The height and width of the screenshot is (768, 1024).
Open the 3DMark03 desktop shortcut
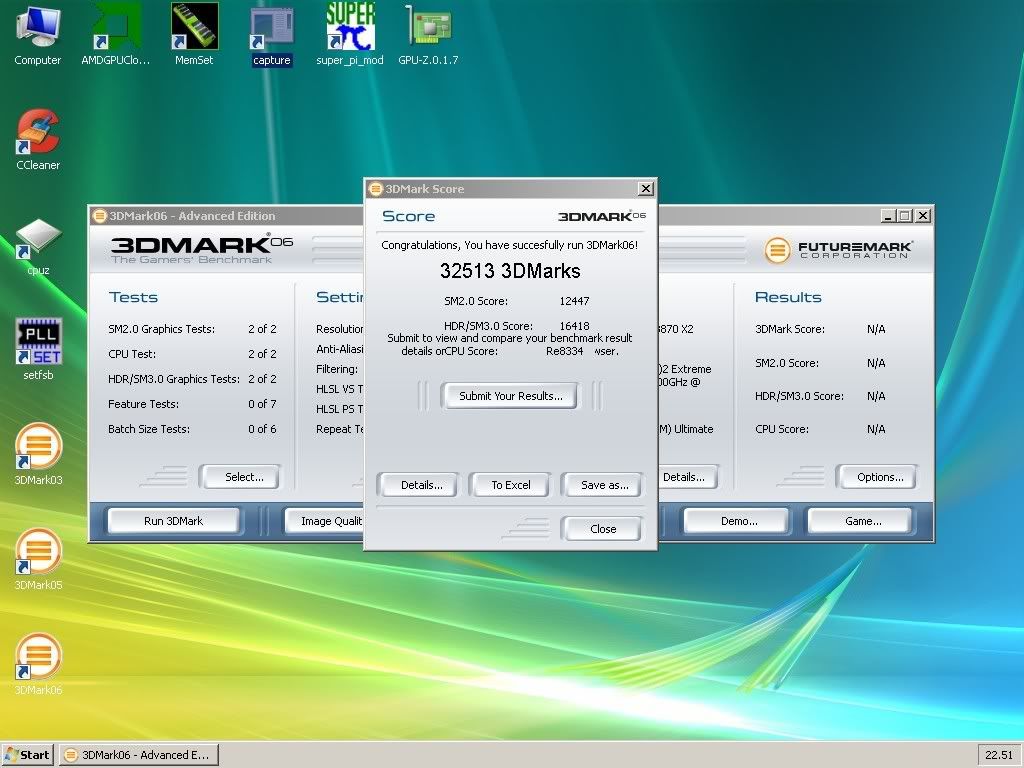pos(38,453)
